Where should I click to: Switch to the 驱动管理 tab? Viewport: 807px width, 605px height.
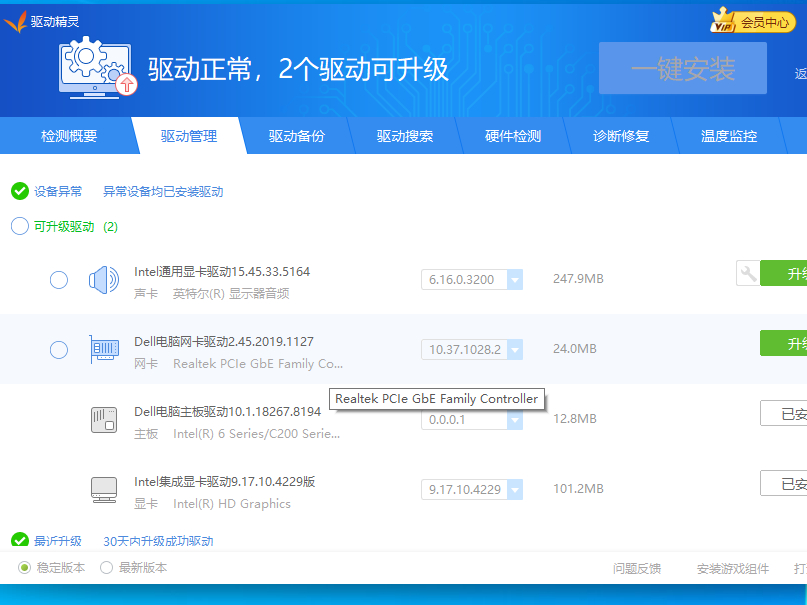coord(189,136)
